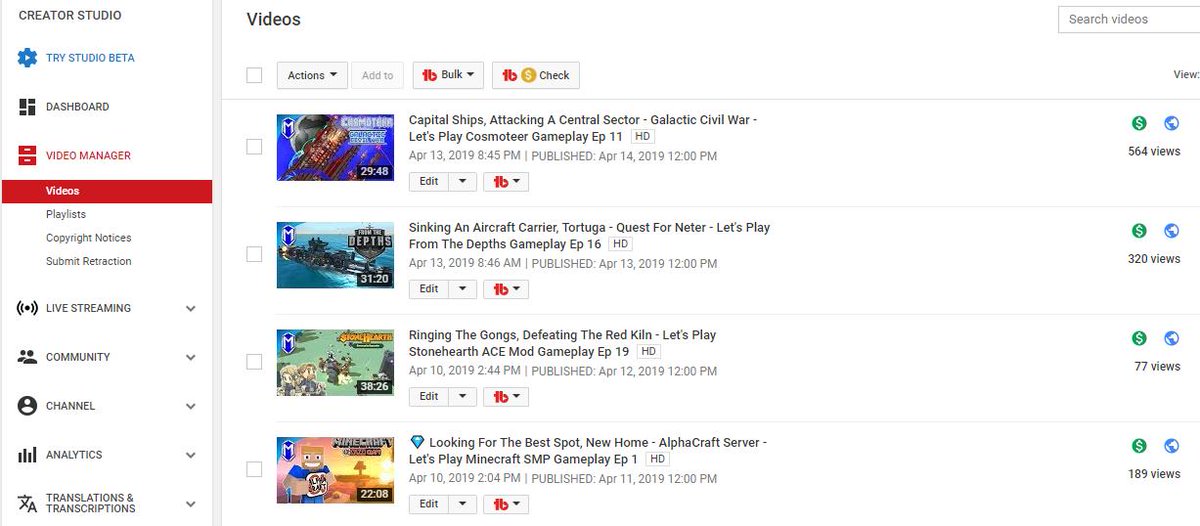Viewport: 1200px width, 526px height.
Task: Select the Cosmoteer Ep 11 video checkbox
Action: (x=254, y=146)
